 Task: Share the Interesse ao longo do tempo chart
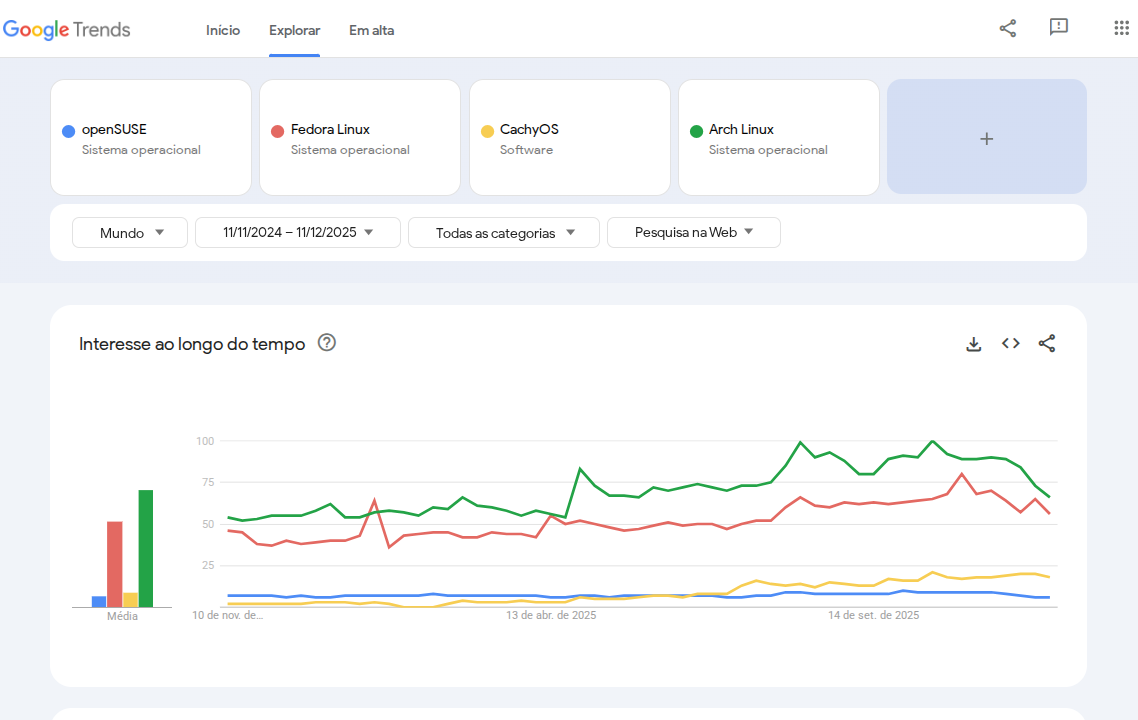click(1046, 344)
